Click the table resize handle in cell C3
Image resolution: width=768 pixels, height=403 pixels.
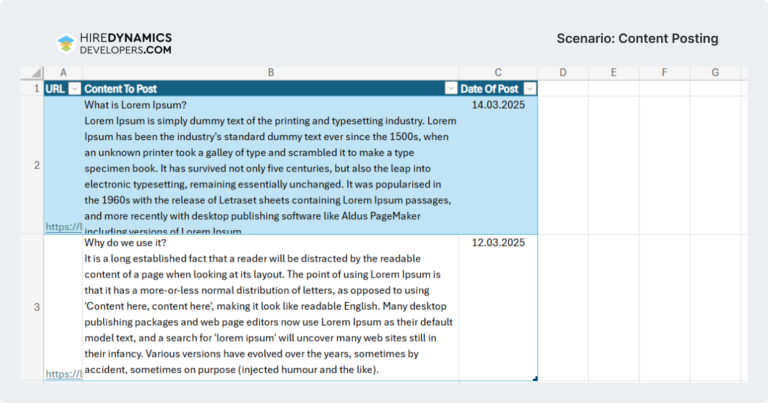click(535, 378)
